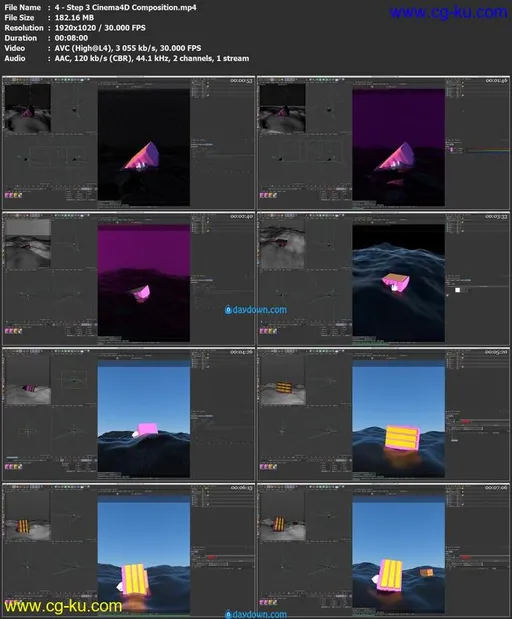The width and height of the screenshot is (512, 619).
Task: Open the video frame at 00:06:13
Action: click(x=128, y=550)
